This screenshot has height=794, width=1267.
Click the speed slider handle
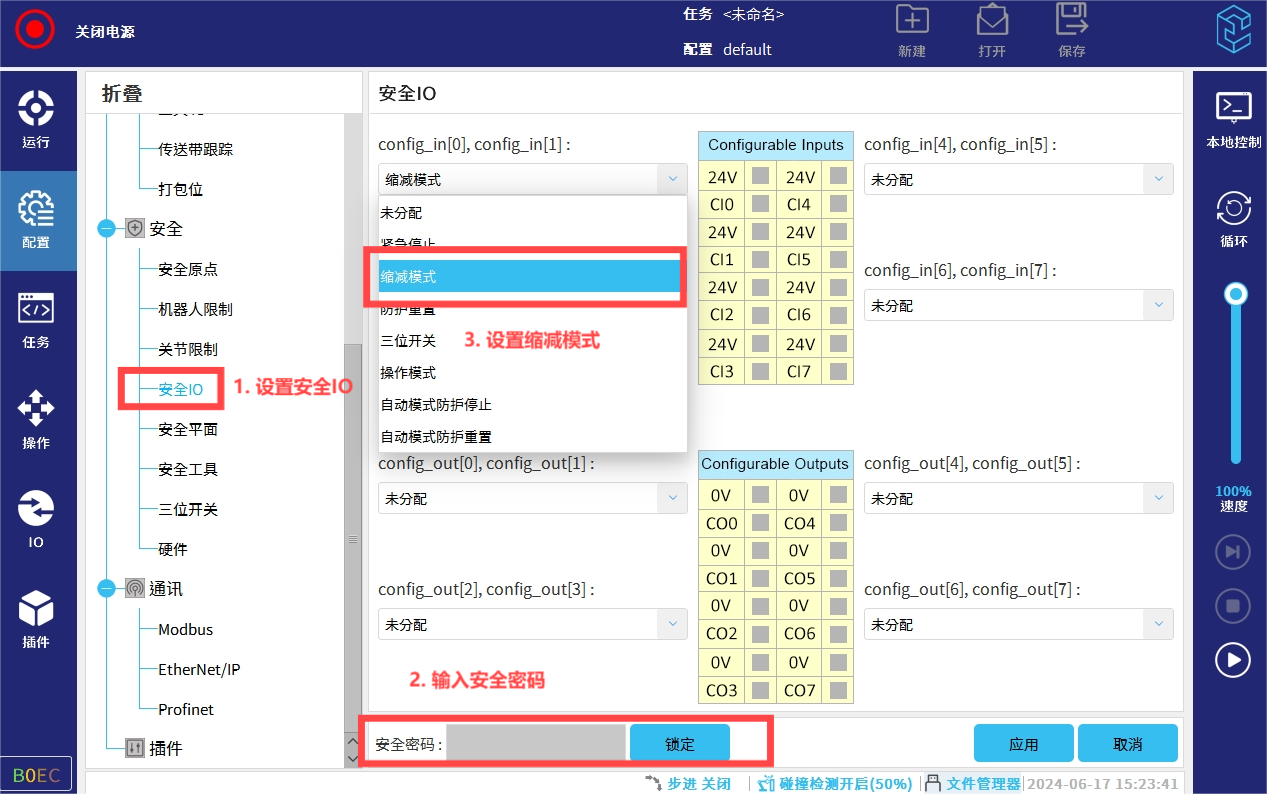[x=1236, y=294]
